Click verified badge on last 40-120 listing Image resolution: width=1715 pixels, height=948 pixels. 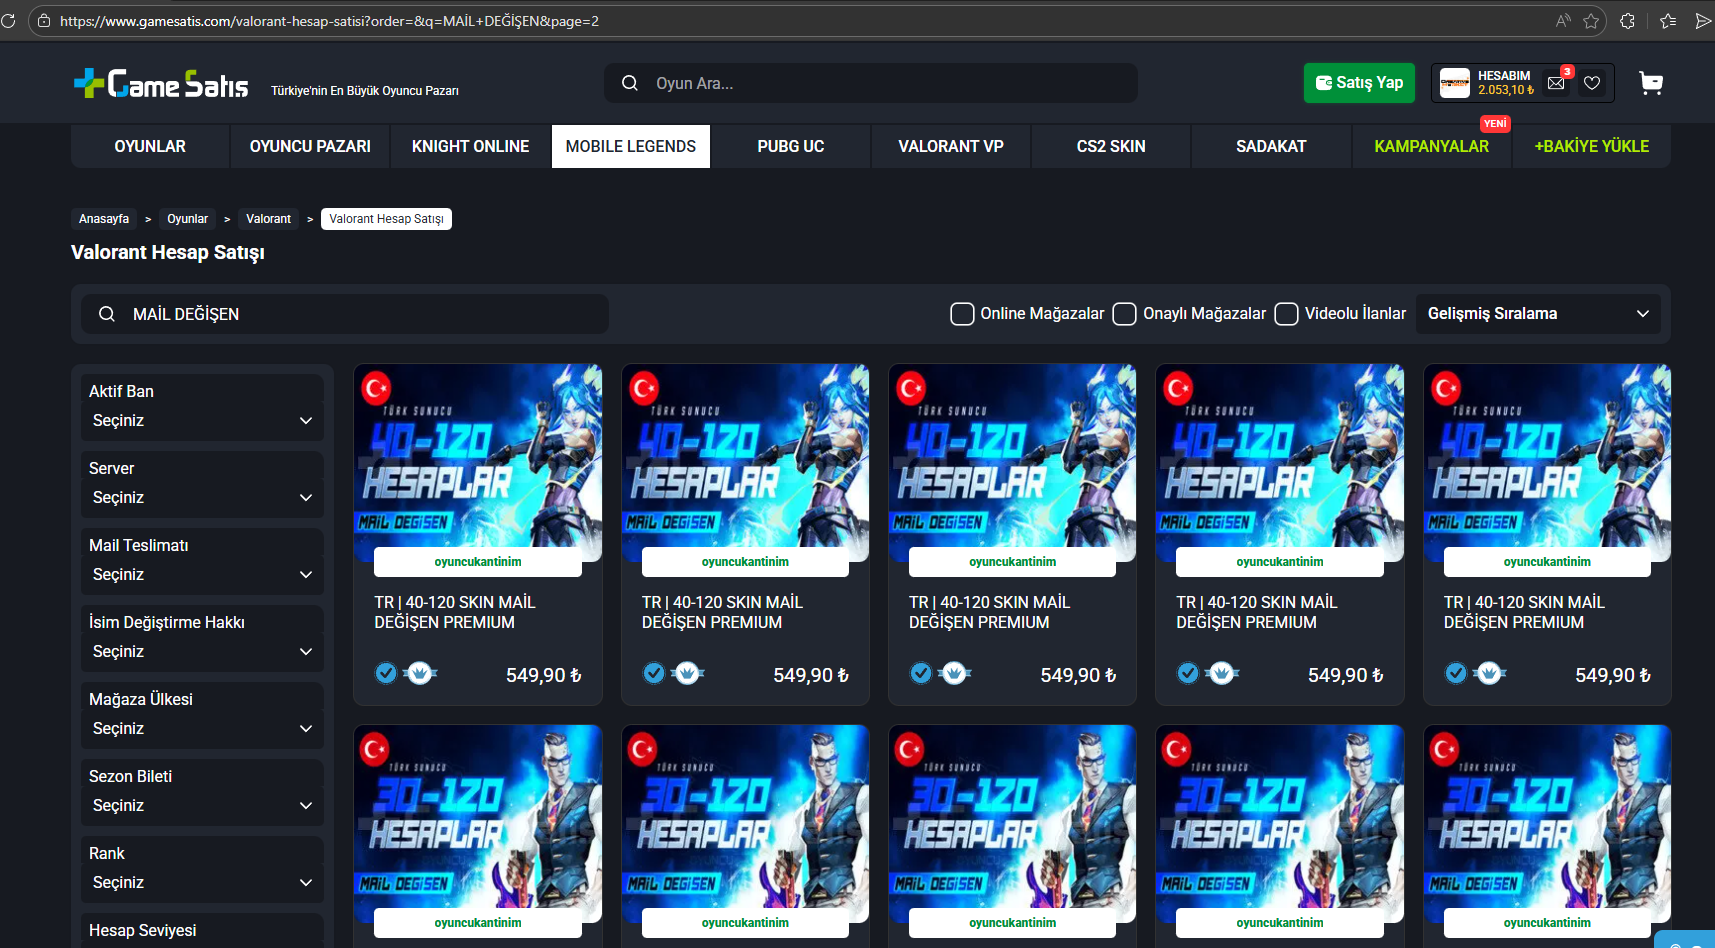tap(1456, 673)
